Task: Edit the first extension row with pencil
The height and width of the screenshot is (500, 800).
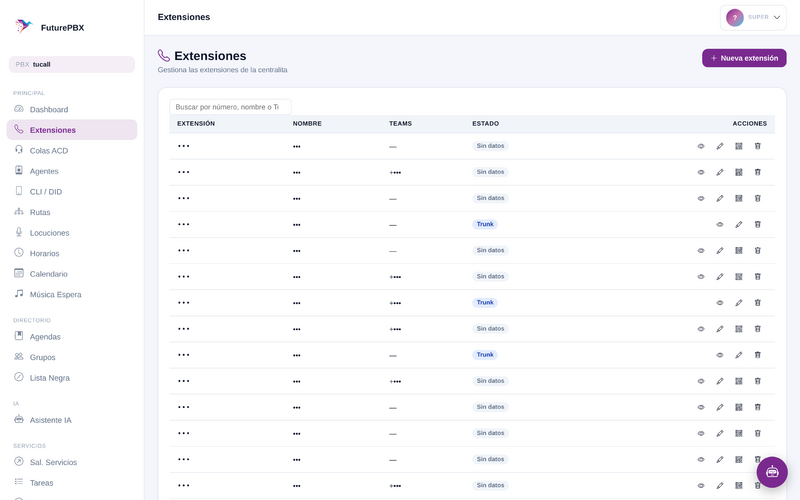Action: [719, 146]
